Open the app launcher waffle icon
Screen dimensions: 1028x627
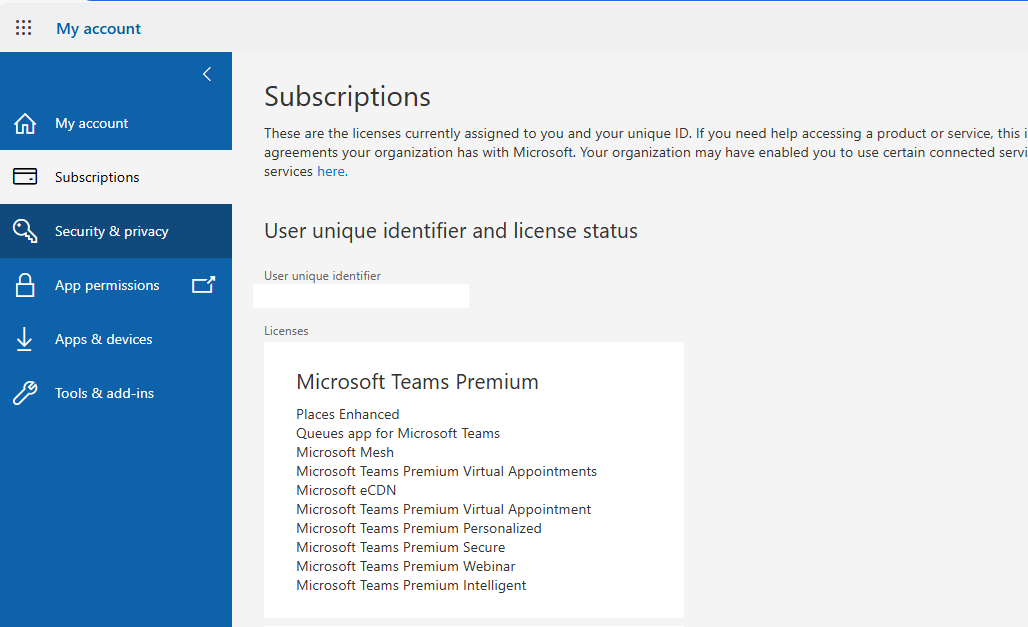pos(24,28)
